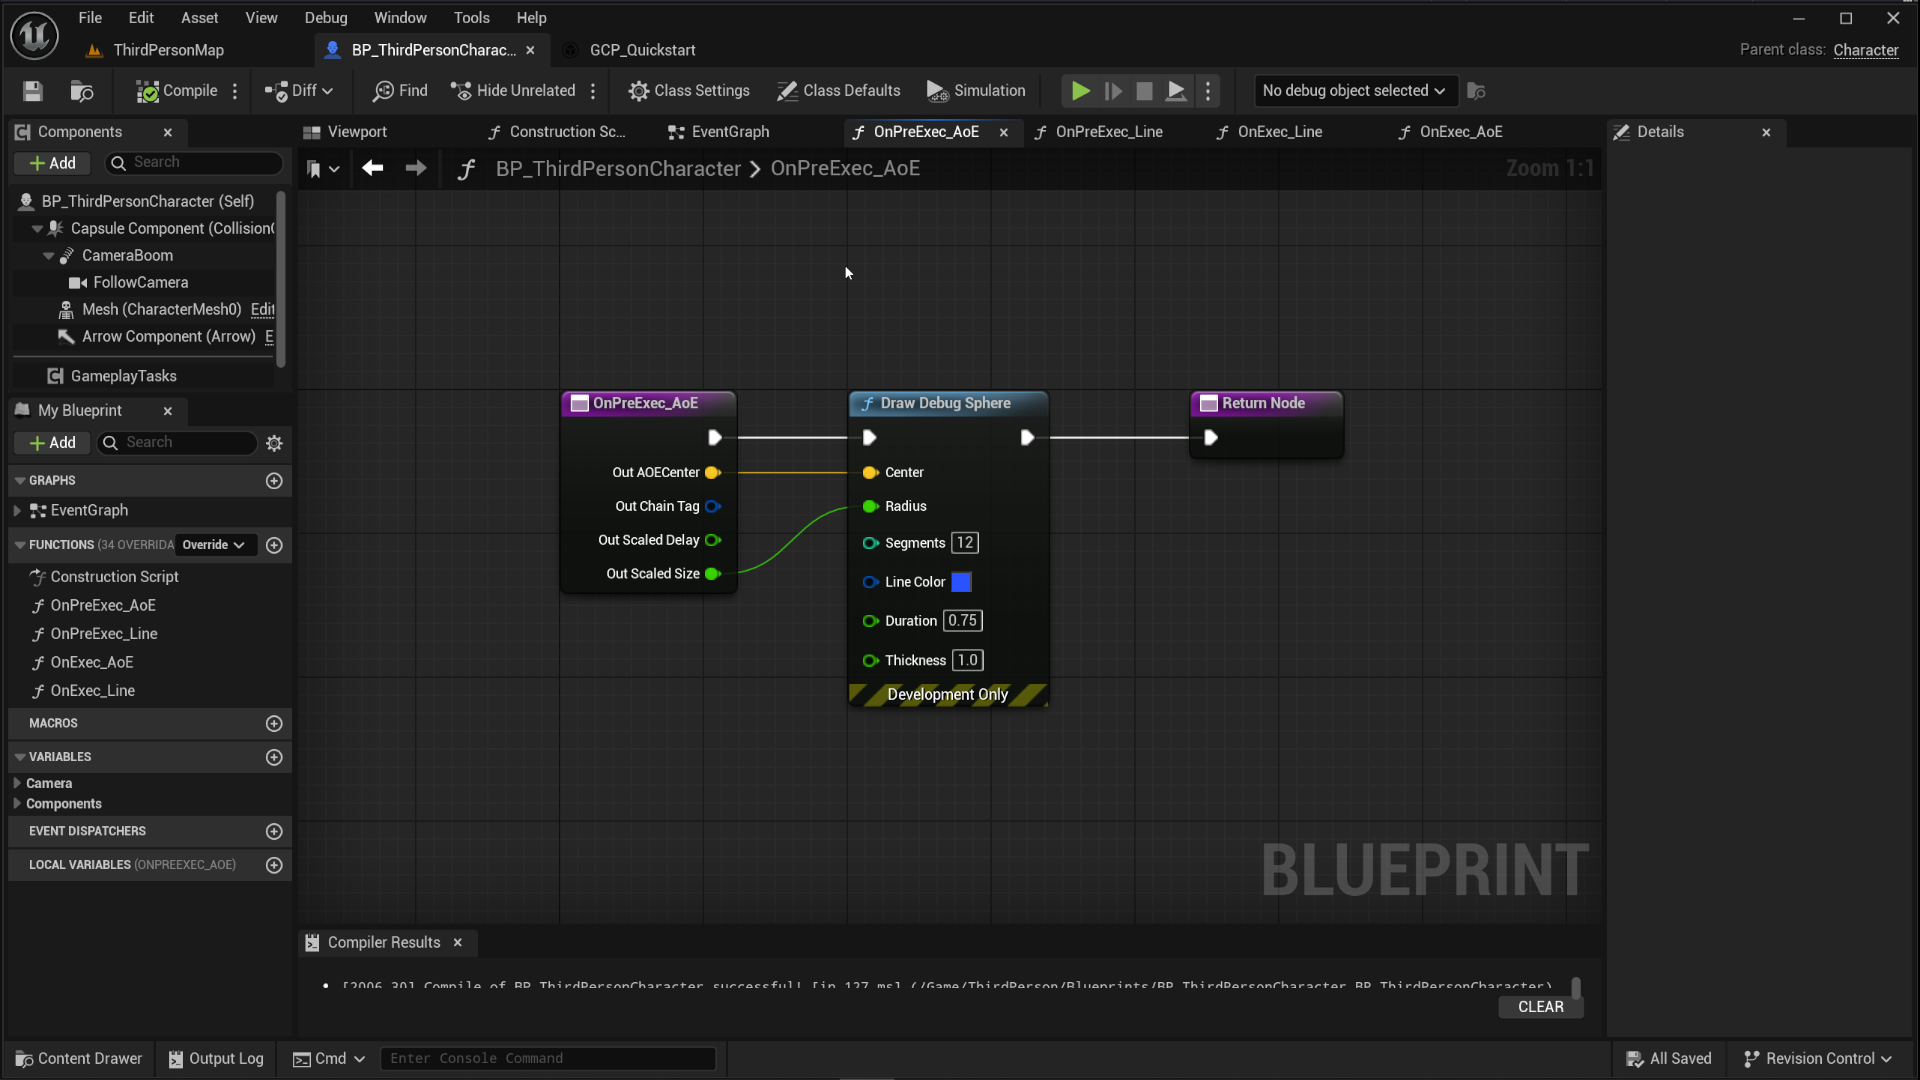Open Class Settings
Screen dimensions: 1920x1080
pos(689,91)
